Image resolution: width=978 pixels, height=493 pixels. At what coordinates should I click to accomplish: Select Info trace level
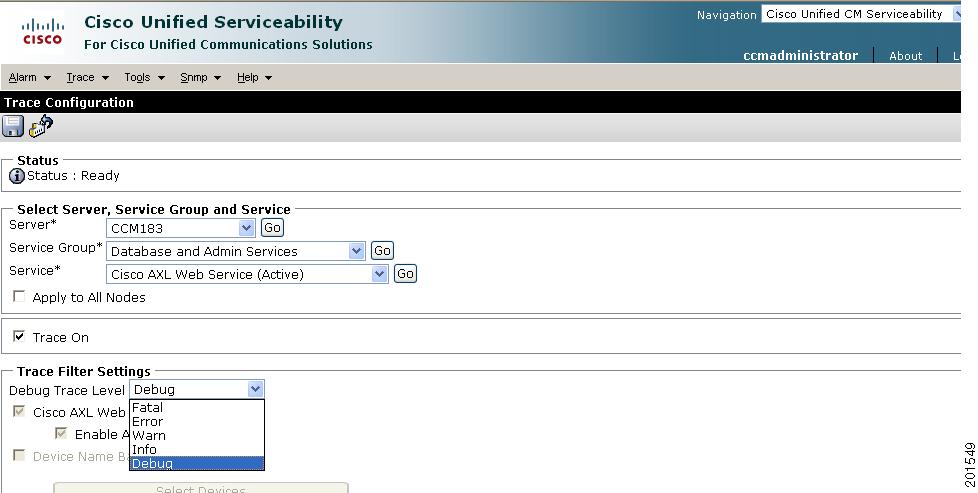pos(197,449)
